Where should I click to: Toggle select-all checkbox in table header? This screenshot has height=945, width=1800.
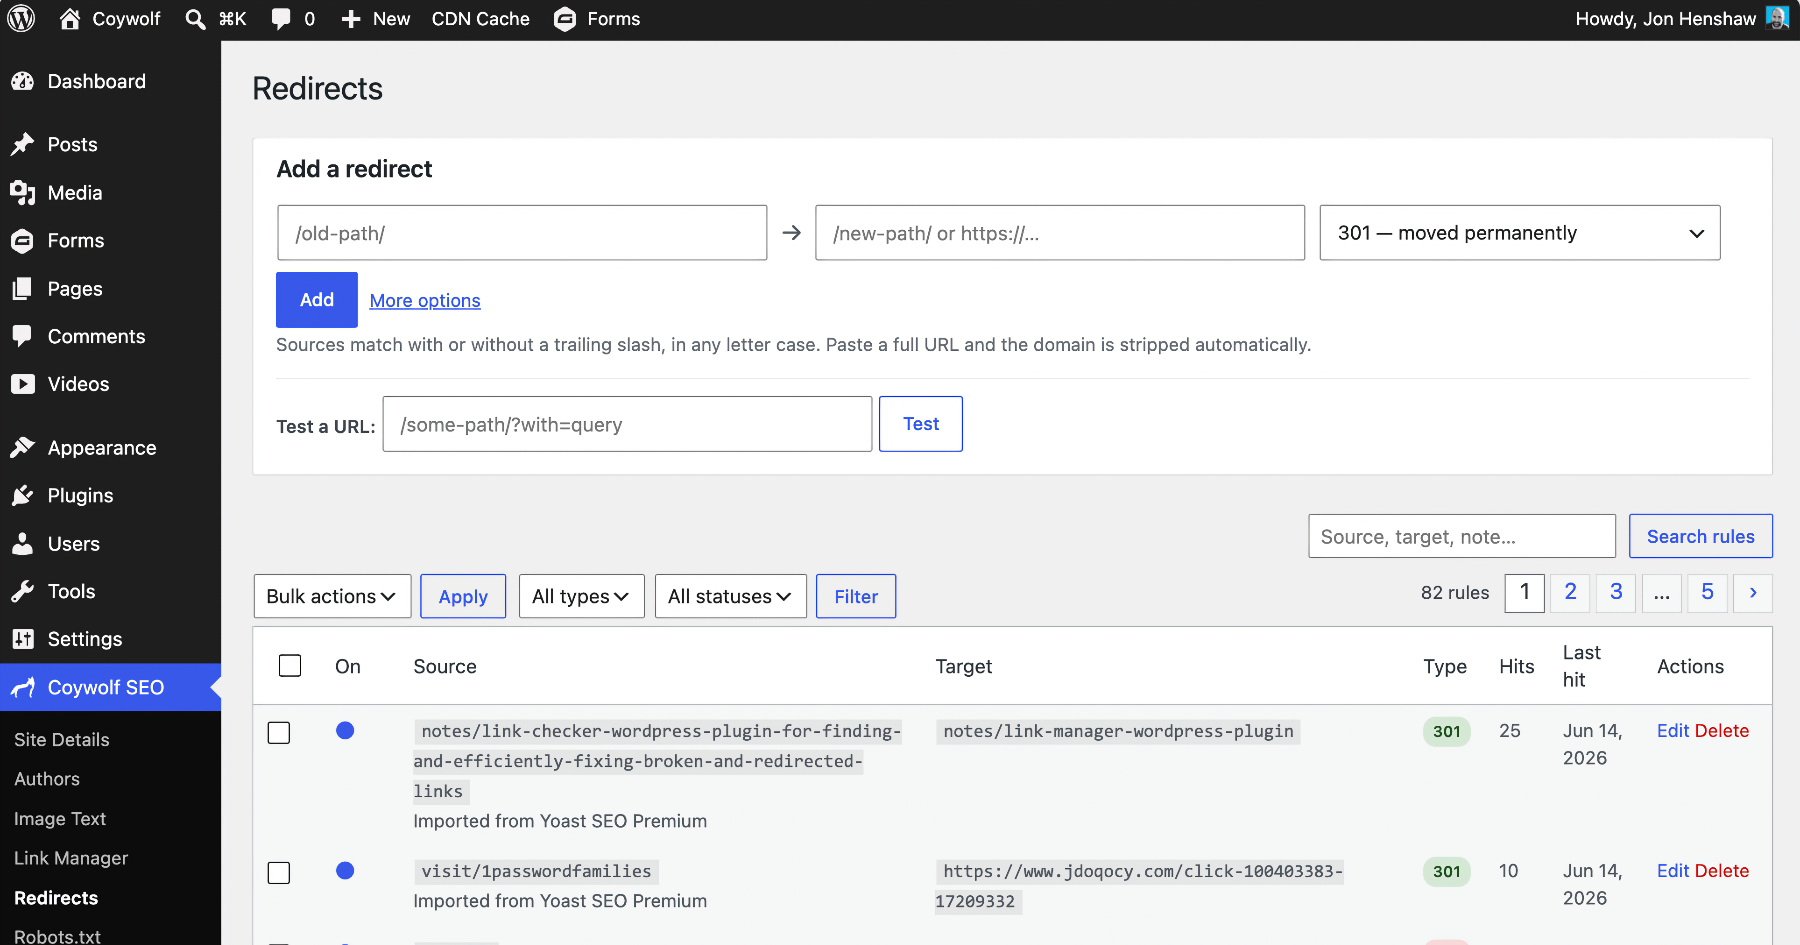coord(290,666)
